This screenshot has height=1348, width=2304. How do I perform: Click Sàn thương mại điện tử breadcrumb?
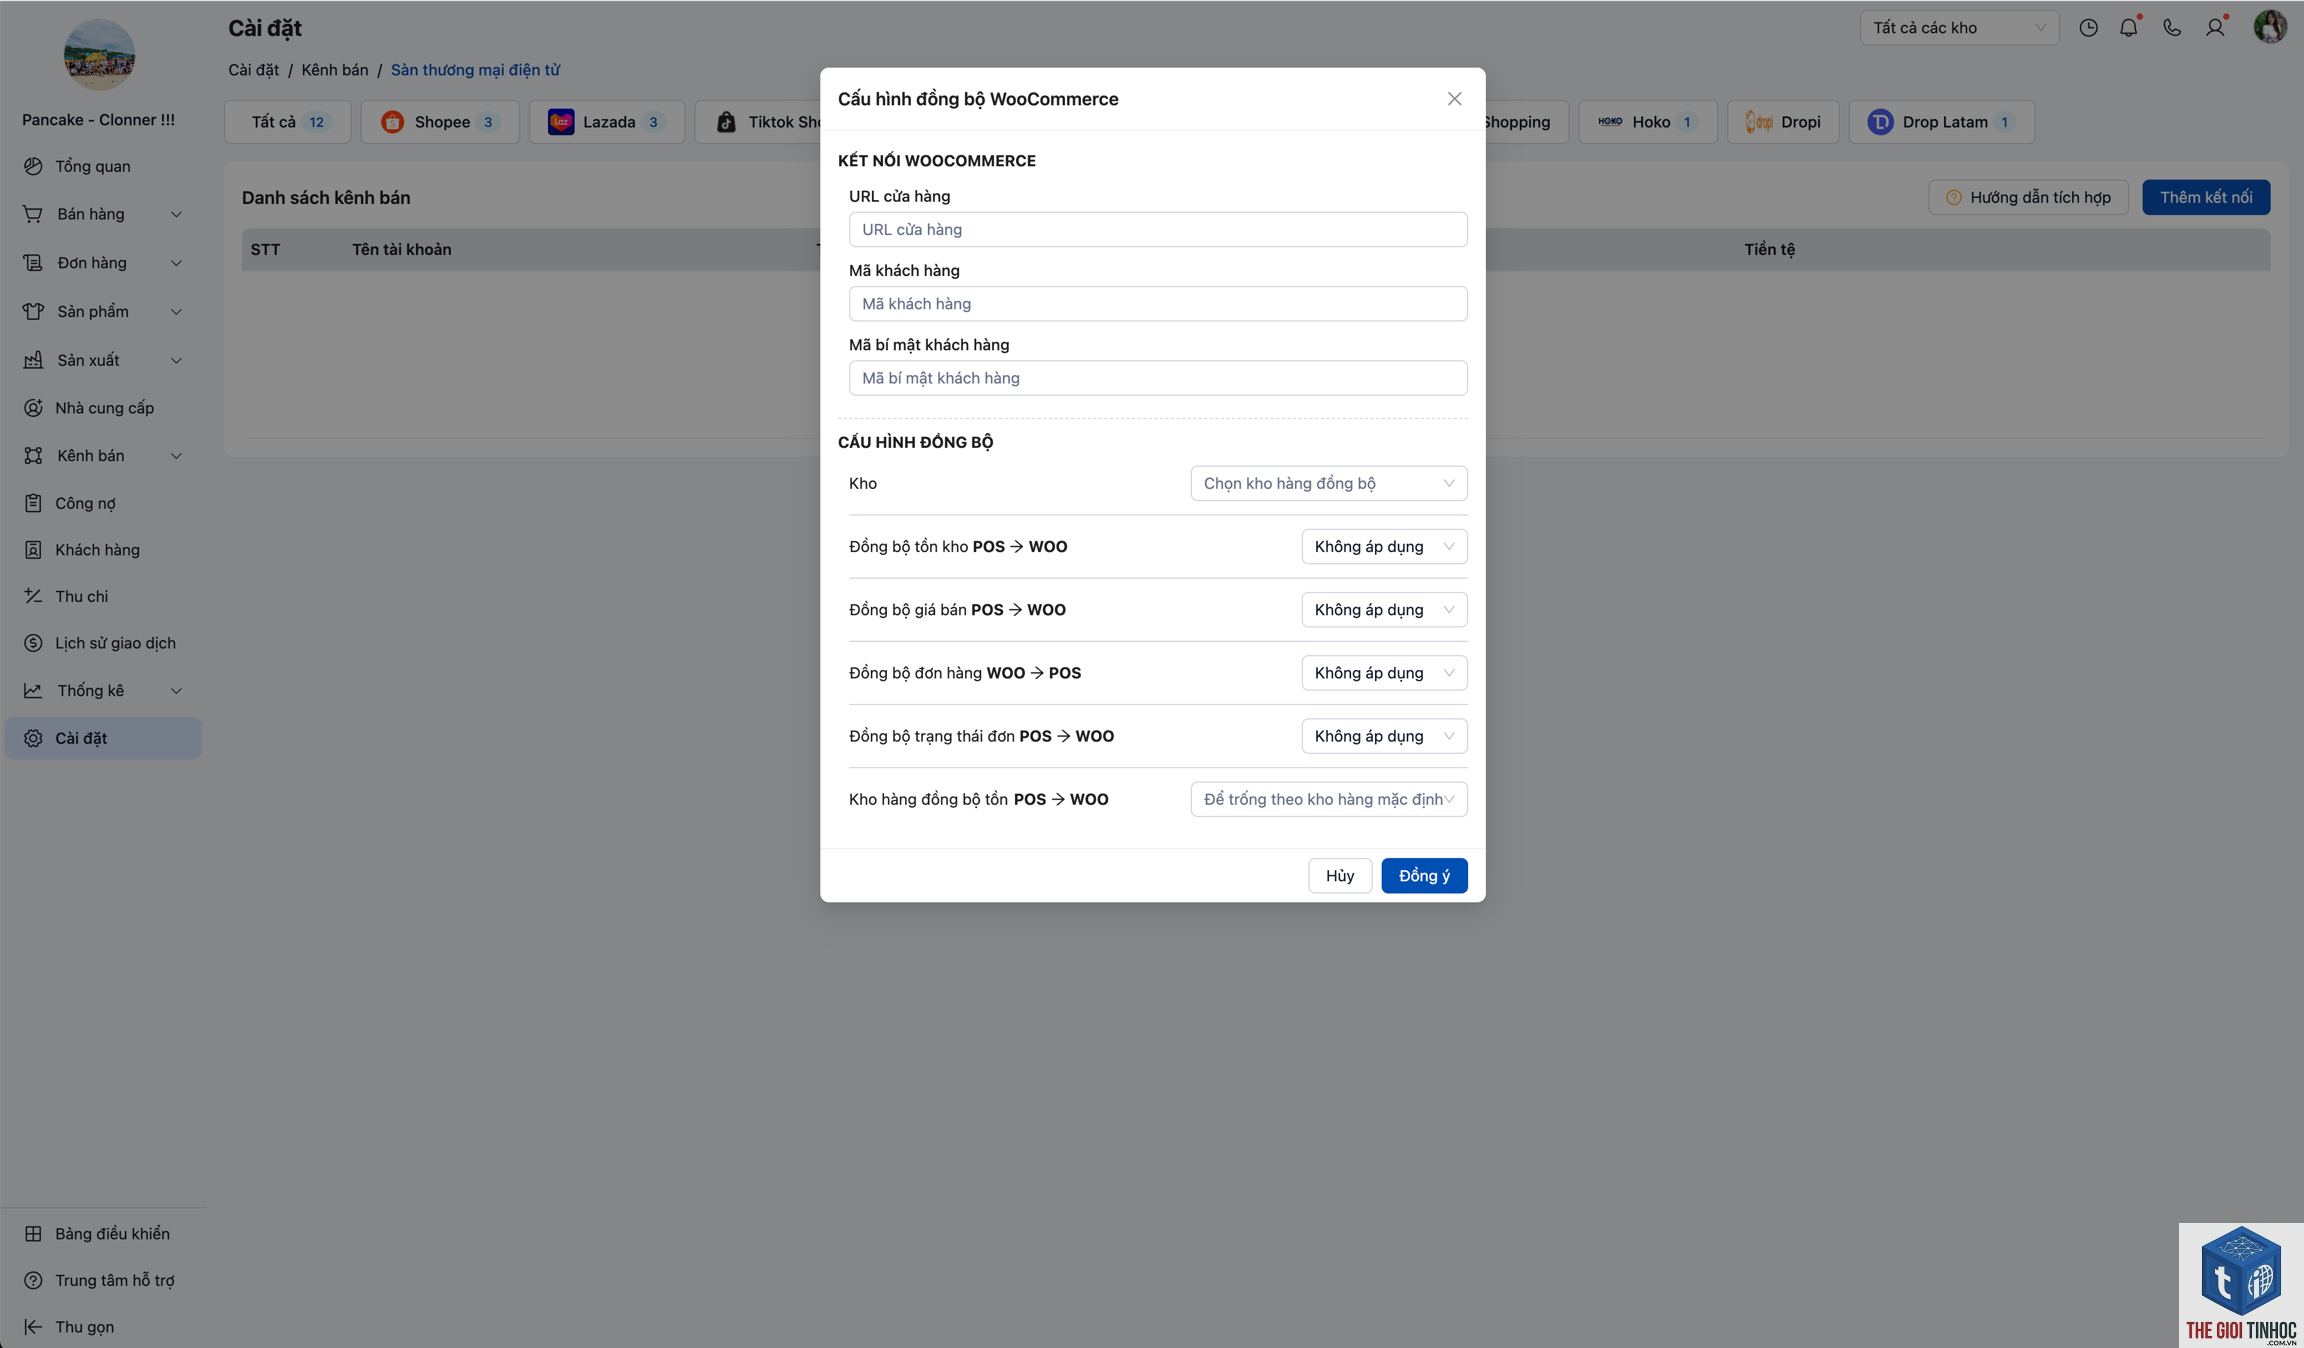coord(475,70)
